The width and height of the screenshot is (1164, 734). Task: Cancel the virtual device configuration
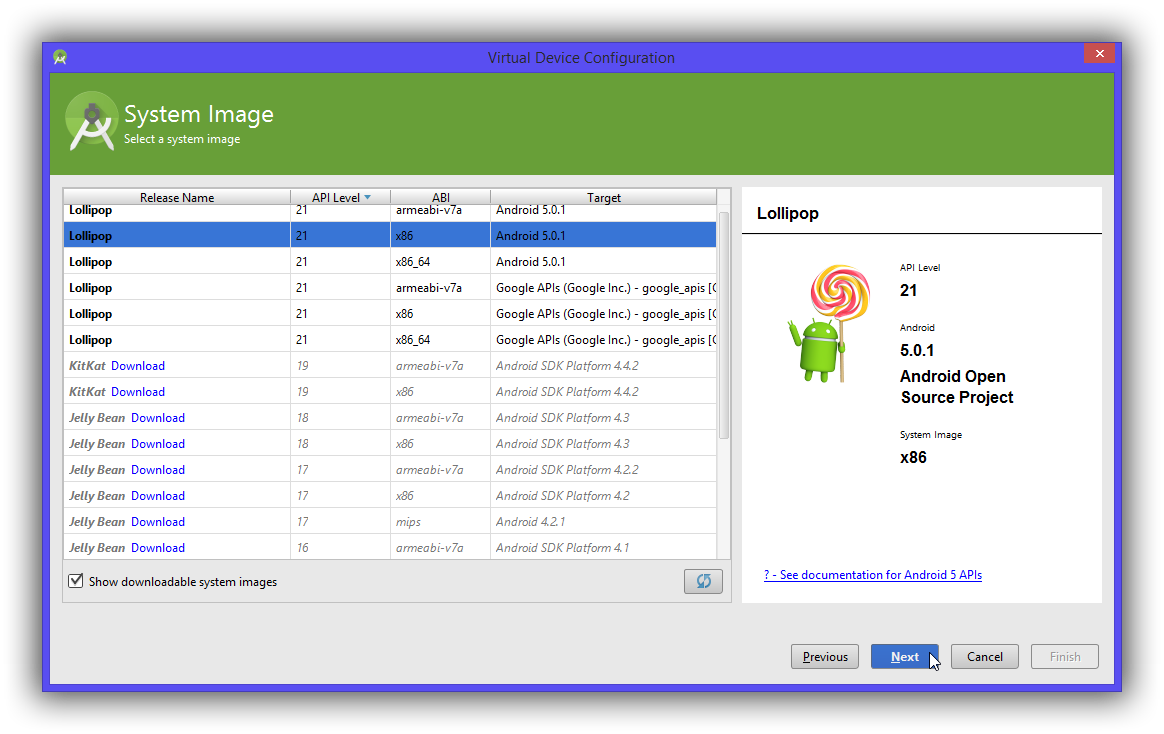coord(984,657)
